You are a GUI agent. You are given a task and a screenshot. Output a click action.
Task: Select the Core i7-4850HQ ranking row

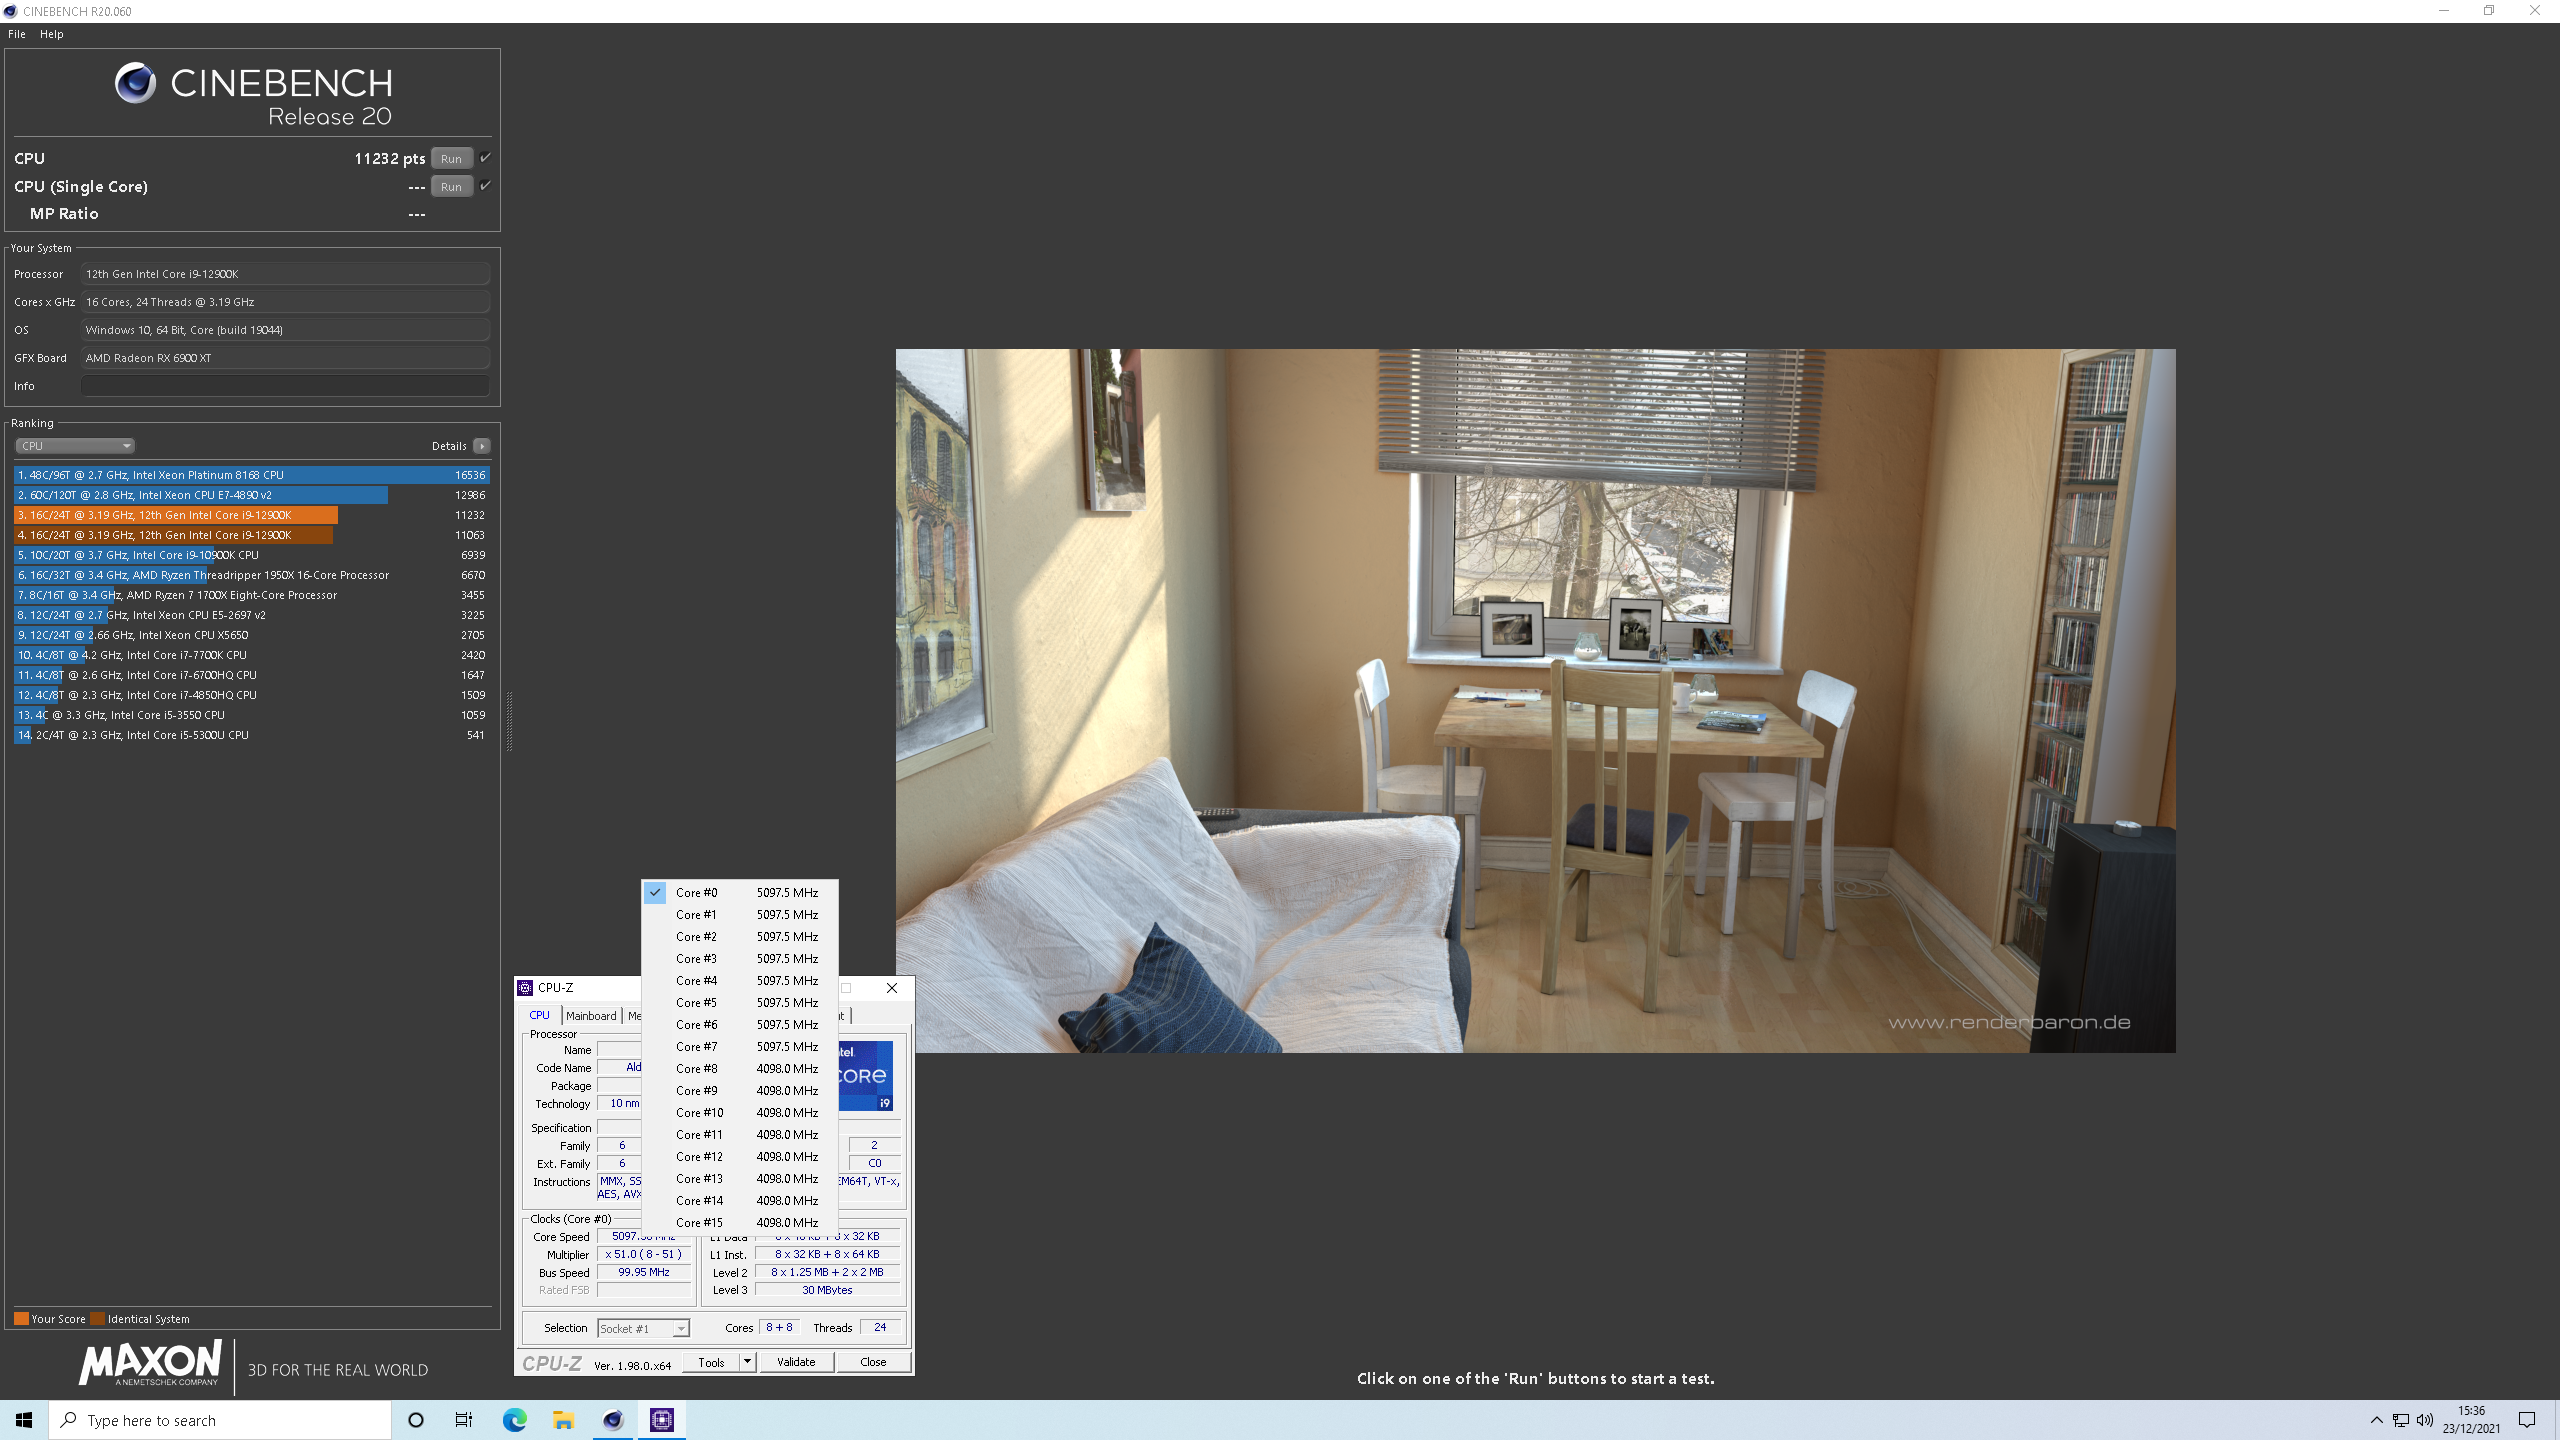tap(252, 695)
